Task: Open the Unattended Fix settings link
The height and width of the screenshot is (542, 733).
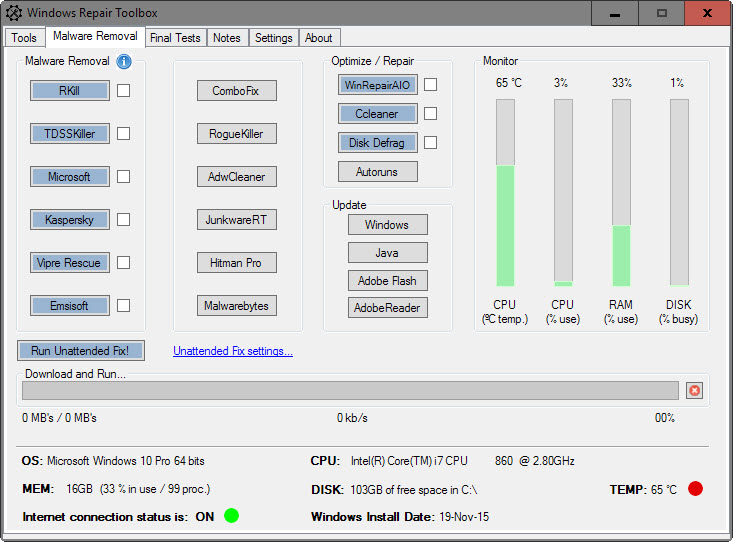Action: coord(233,351)
